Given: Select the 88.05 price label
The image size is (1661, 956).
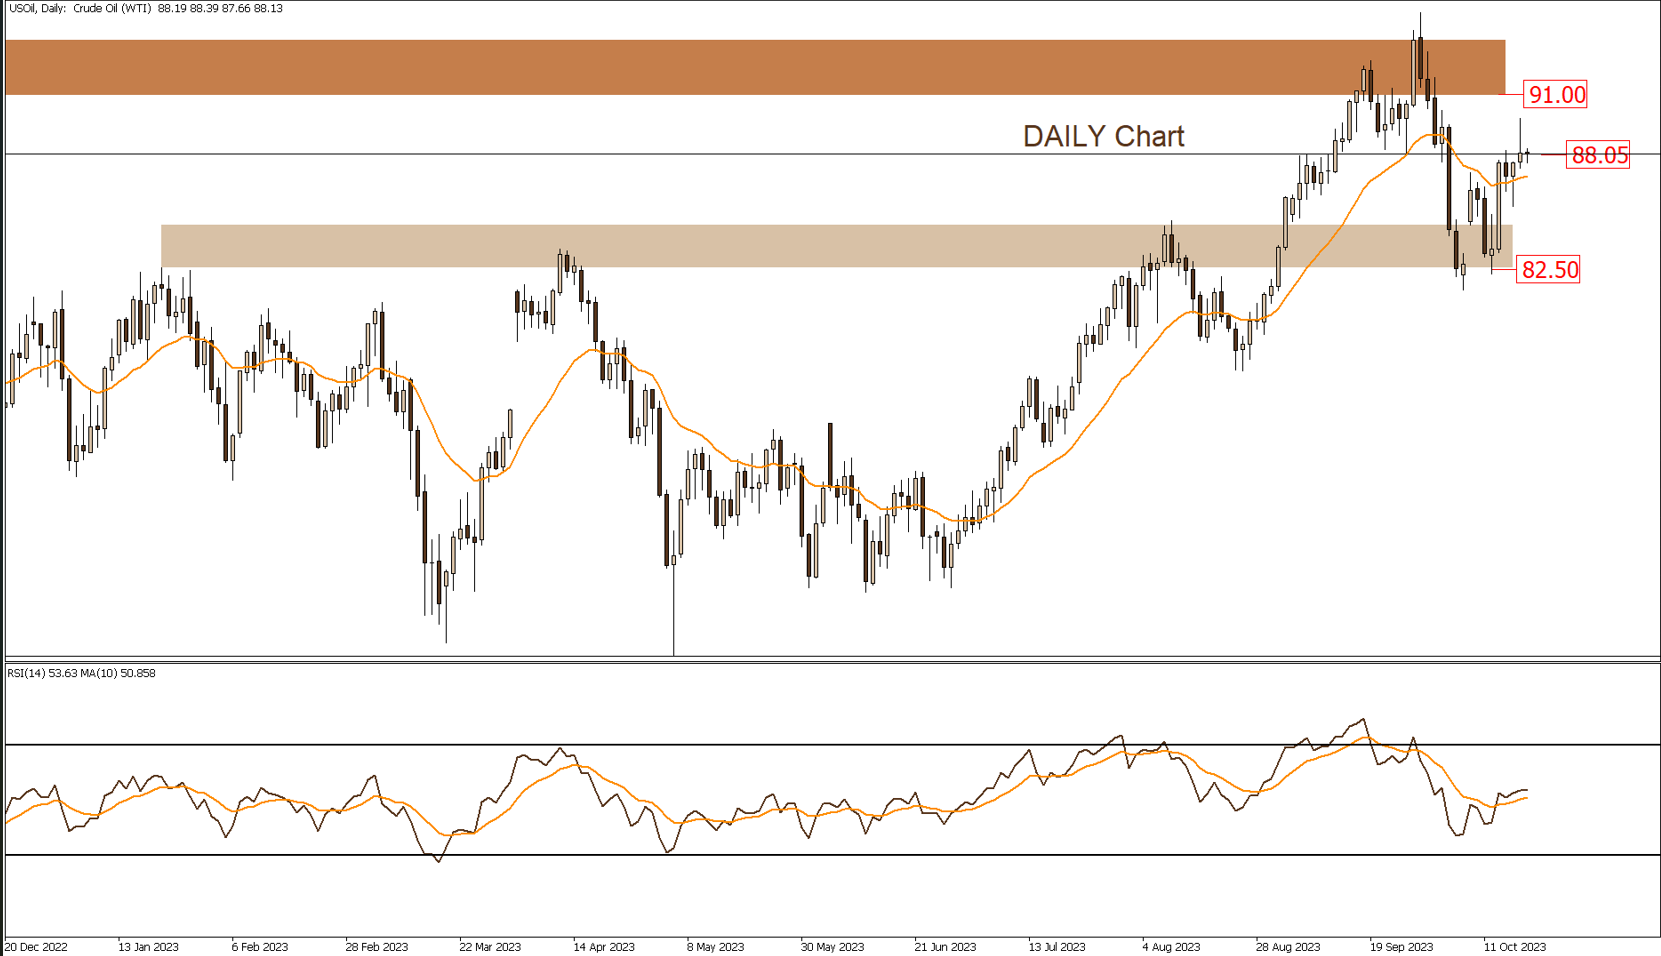Looking at the screenshot, I should [1598, 155].
